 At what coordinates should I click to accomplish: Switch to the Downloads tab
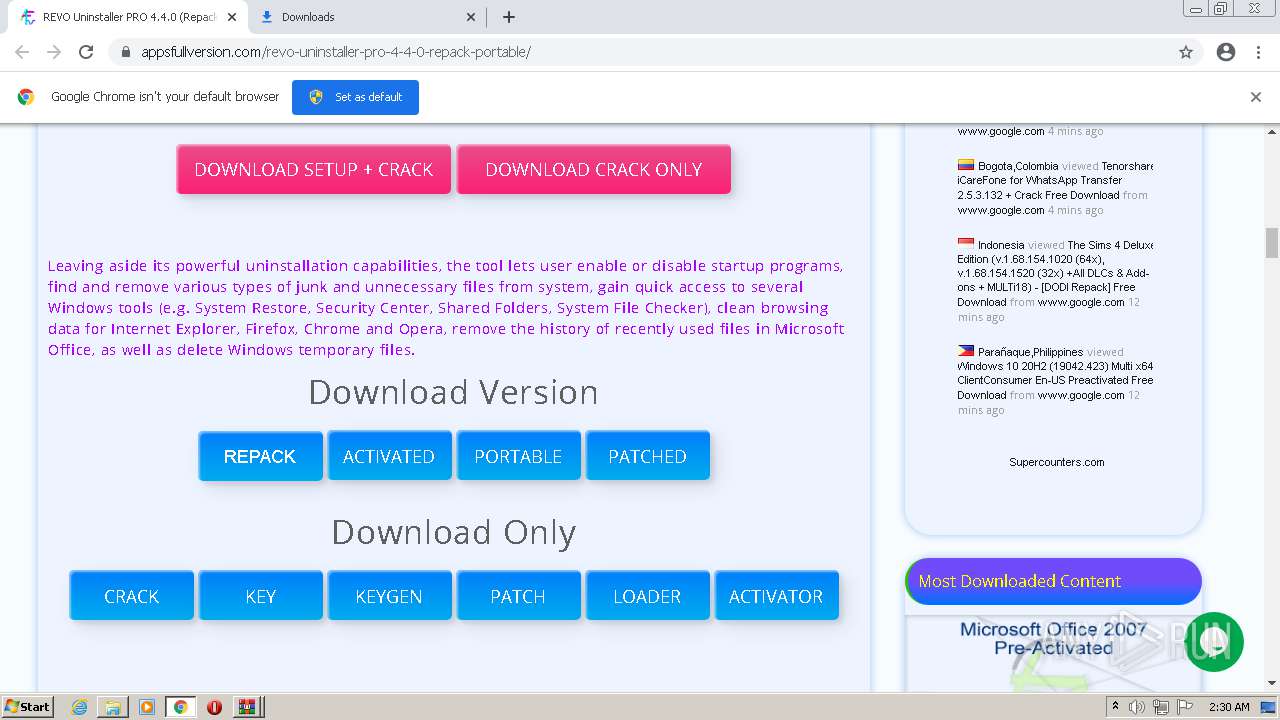[367, 17]
